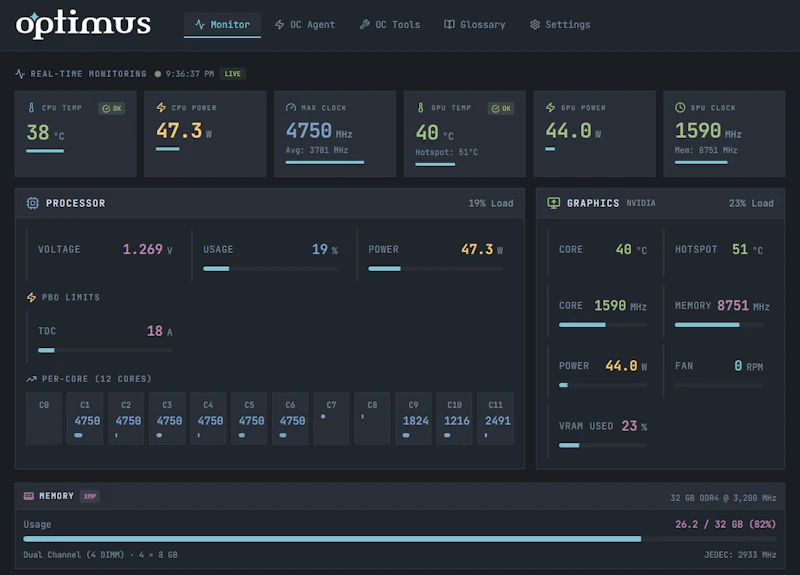The height and width of the screenshot is (575, 800).
Task: Click the PBO Limits lightning icon
Action: click(x=31, y=297)
